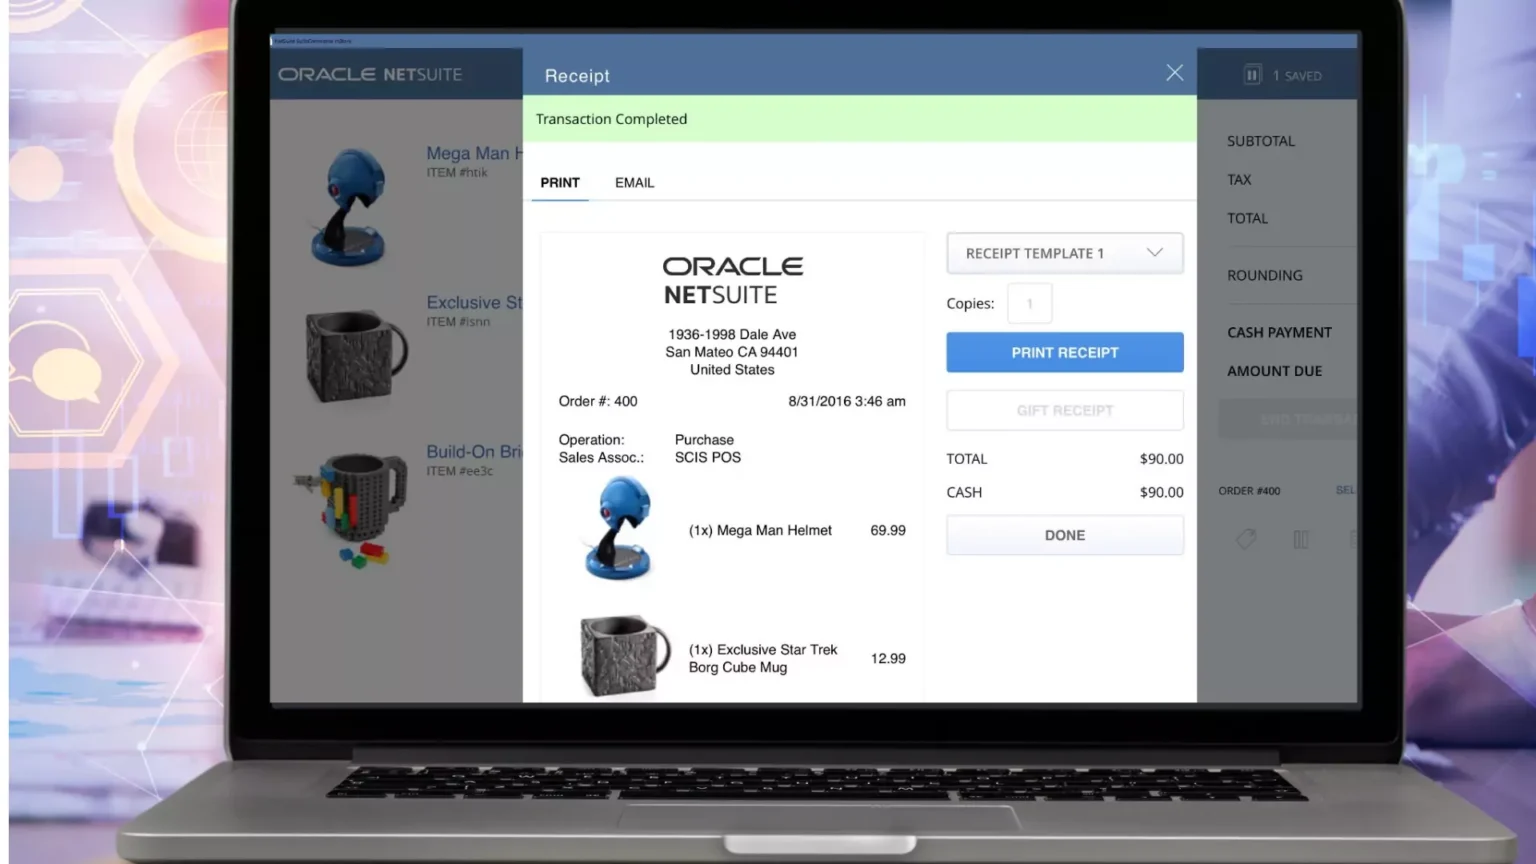The height and width of the screenshot is (864, 1536).
Task: Click the TAX label in sidebar
Action: [1239, 180]
